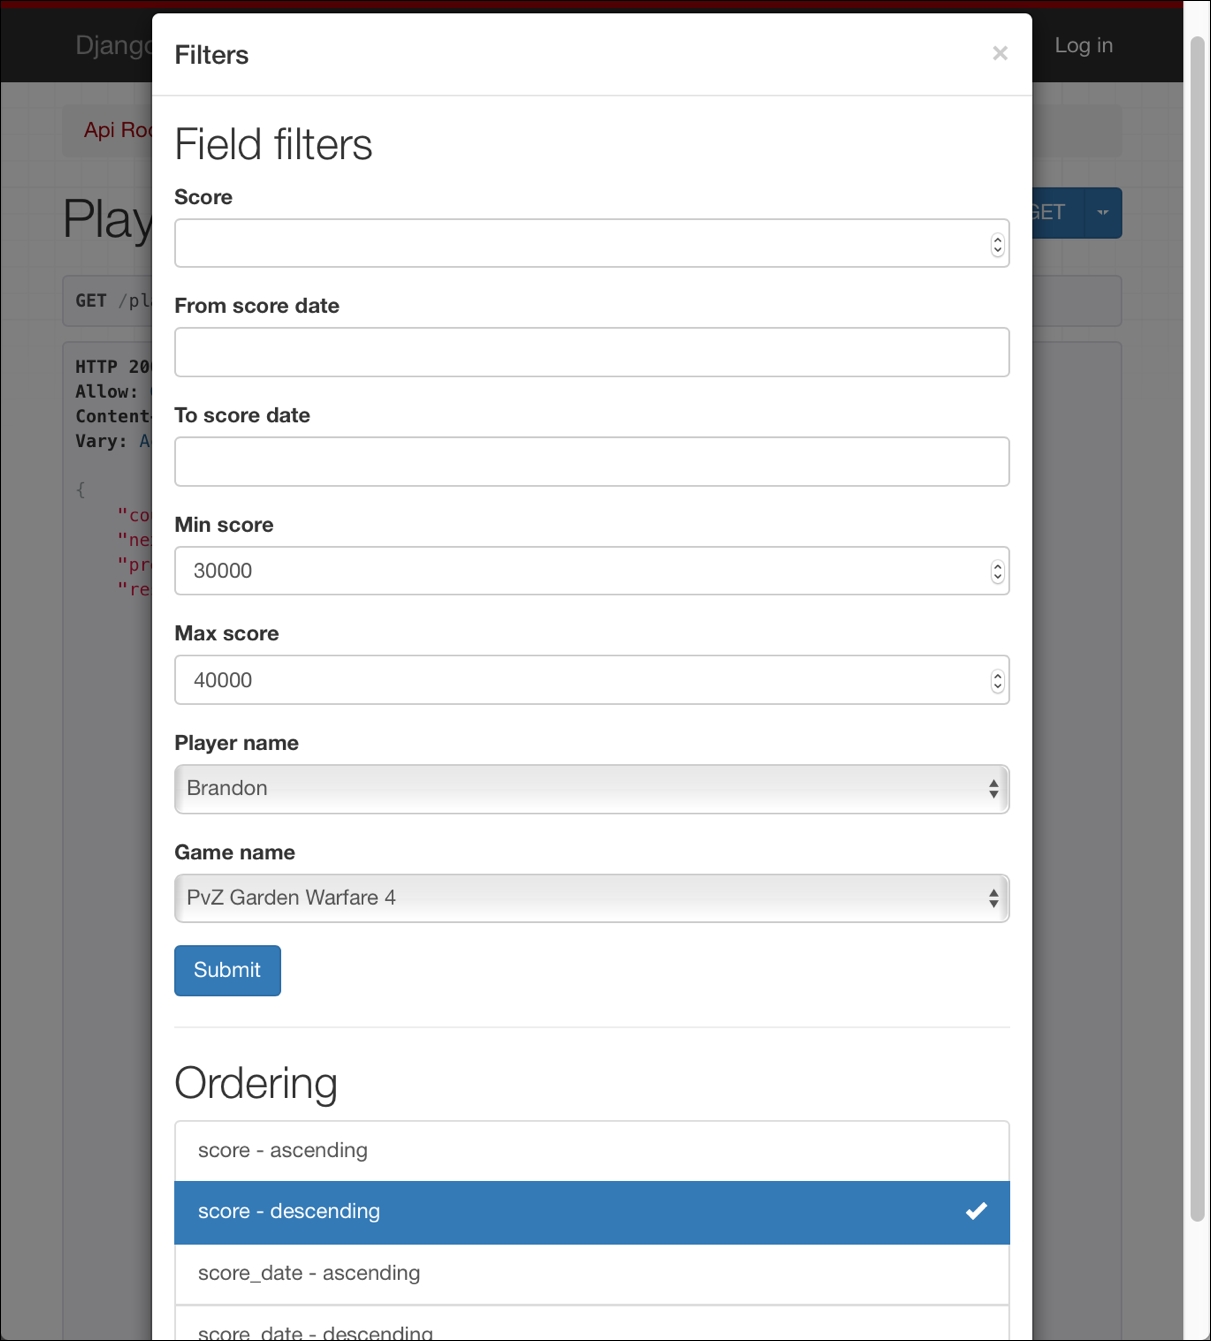Open the Game name dropdown
This screenshot has height=1341, width=1211.
[x=591, y=898]
